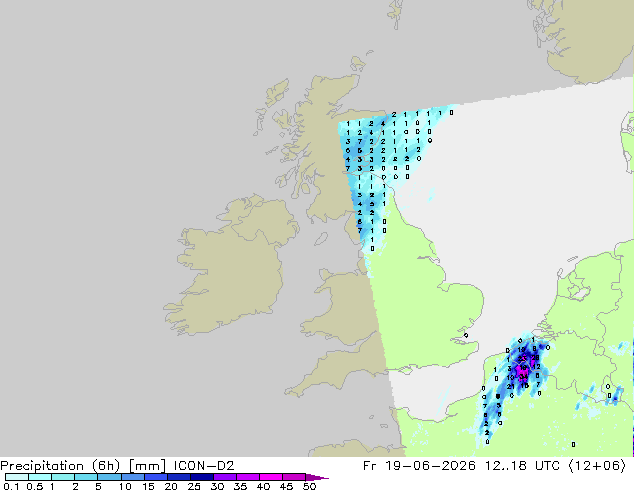Select the legend swatch between 25 and 30

pyautogui.click(x=201, y=477)
